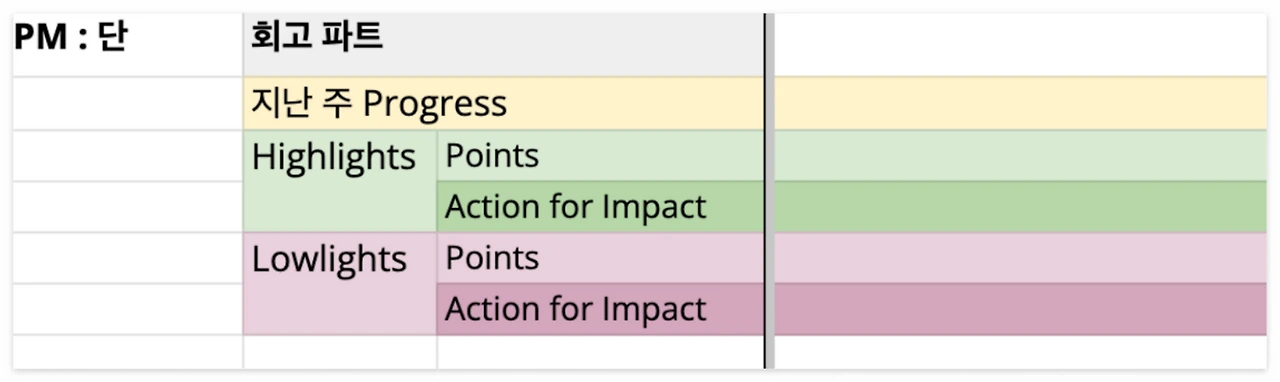The width and height of the screenshot is (1280, 382).
Task: Click the thick vertical freeze pane divider
Action: tap(768, 191)
